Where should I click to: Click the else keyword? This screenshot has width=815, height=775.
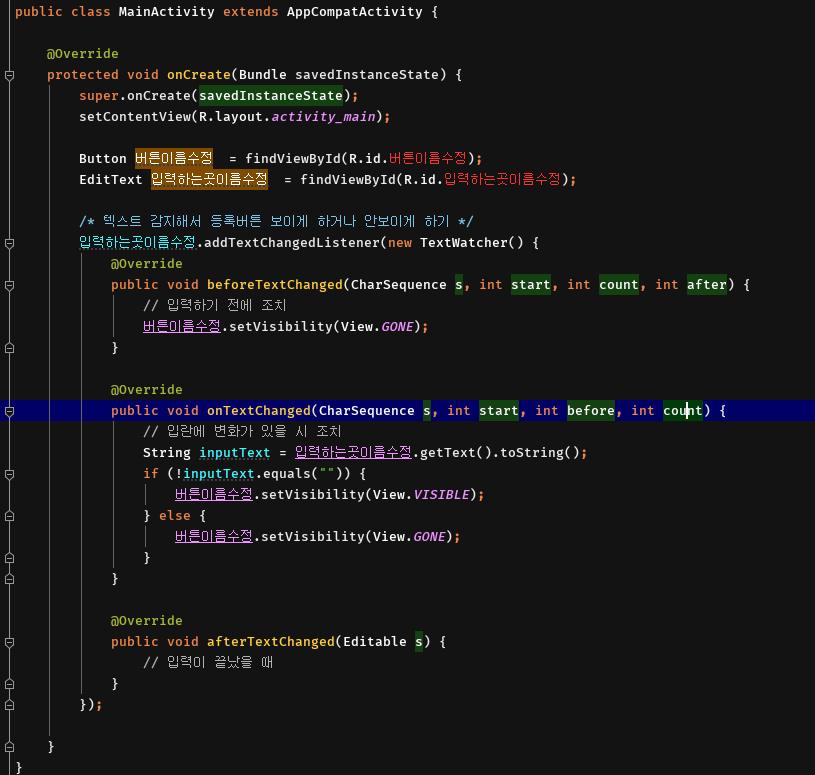coord(175,516)
